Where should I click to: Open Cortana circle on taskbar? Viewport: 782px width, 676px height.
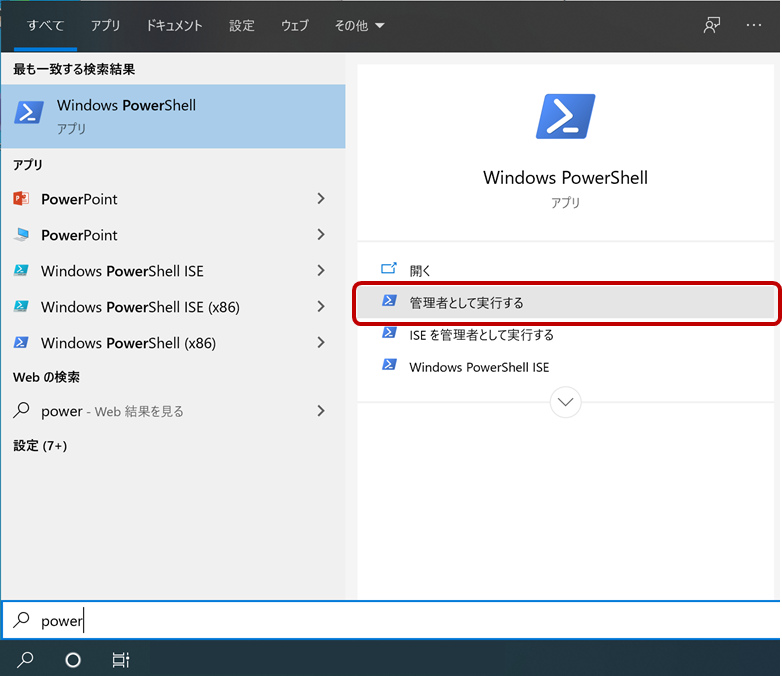click(x=73, y=660)
